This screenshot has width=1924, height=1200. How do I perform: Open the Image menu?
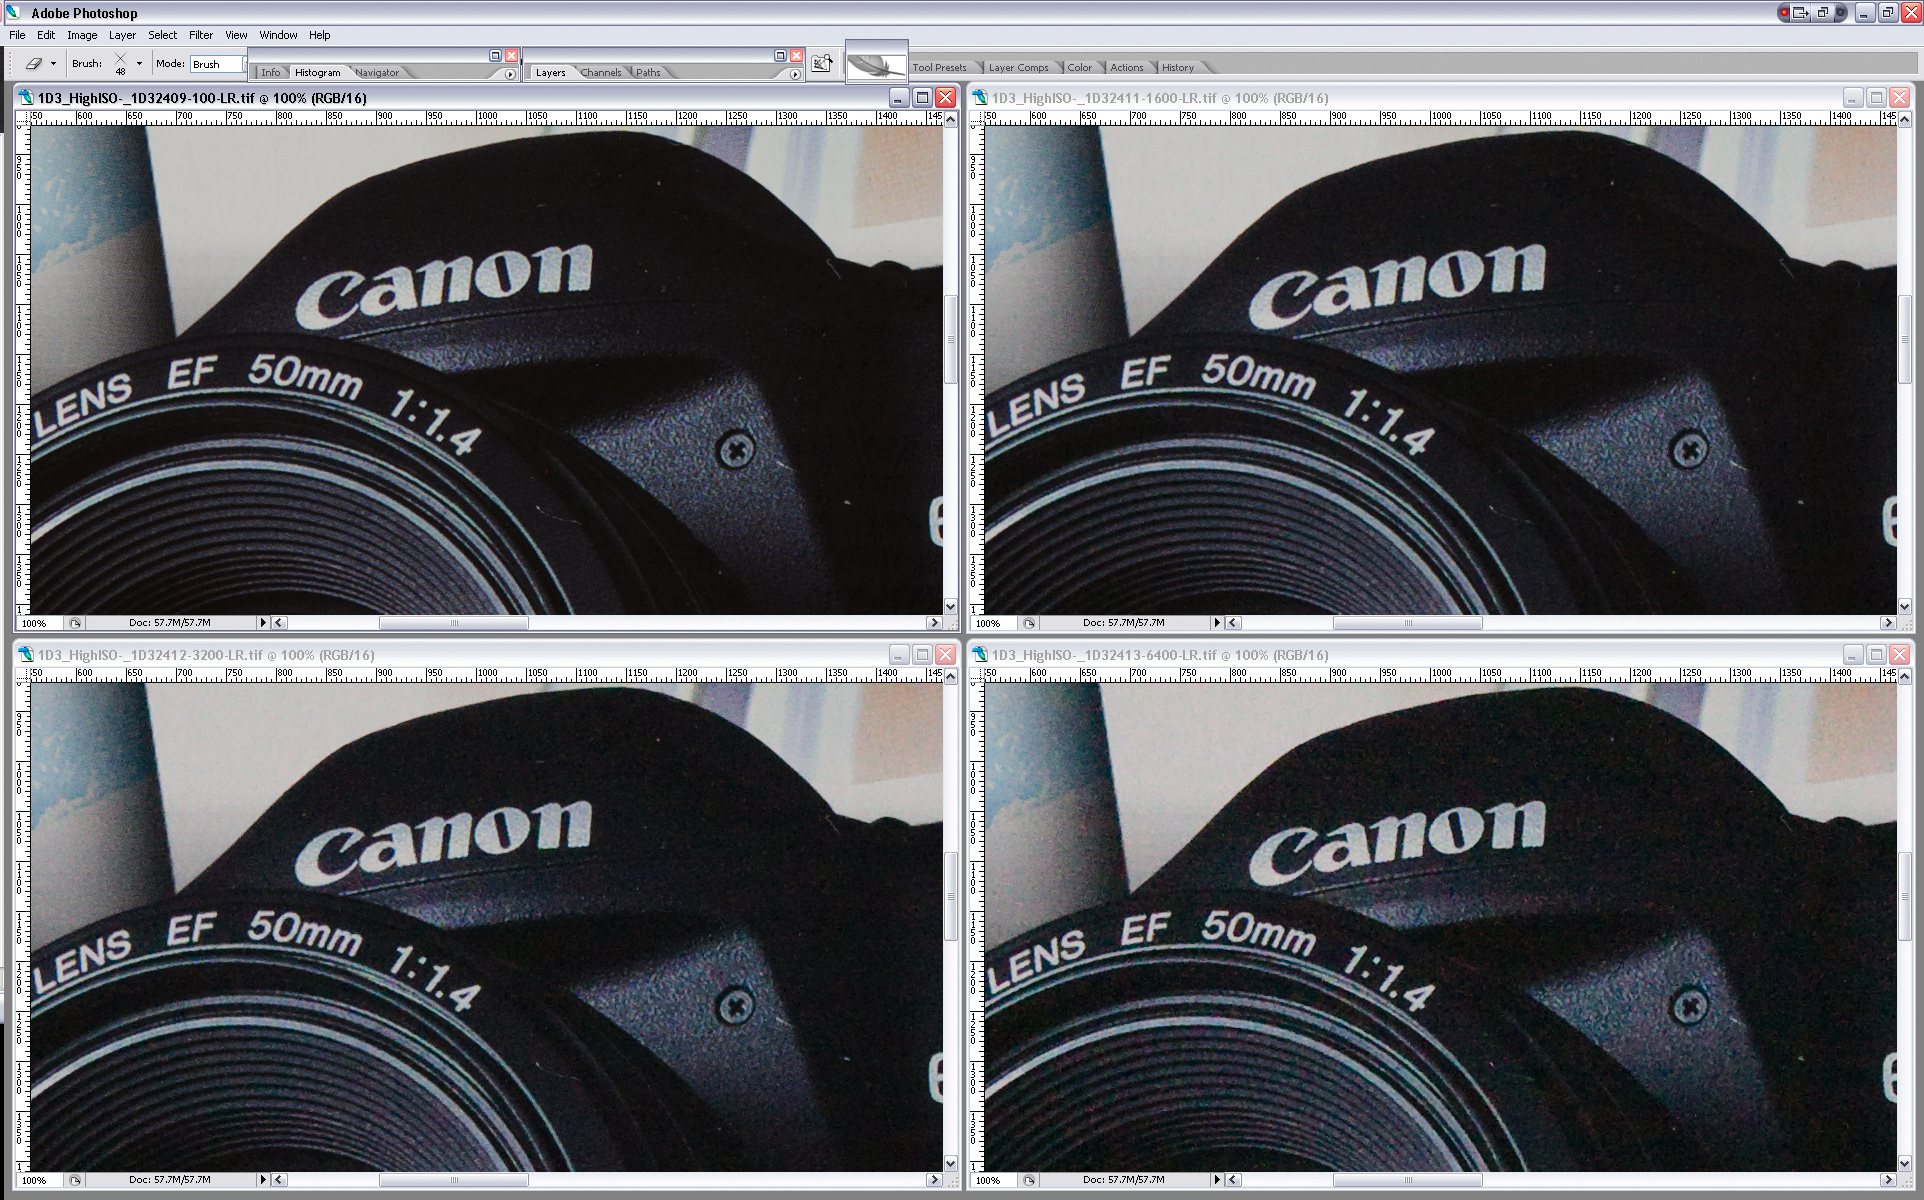pyautogui.click(x=82, y=35)
